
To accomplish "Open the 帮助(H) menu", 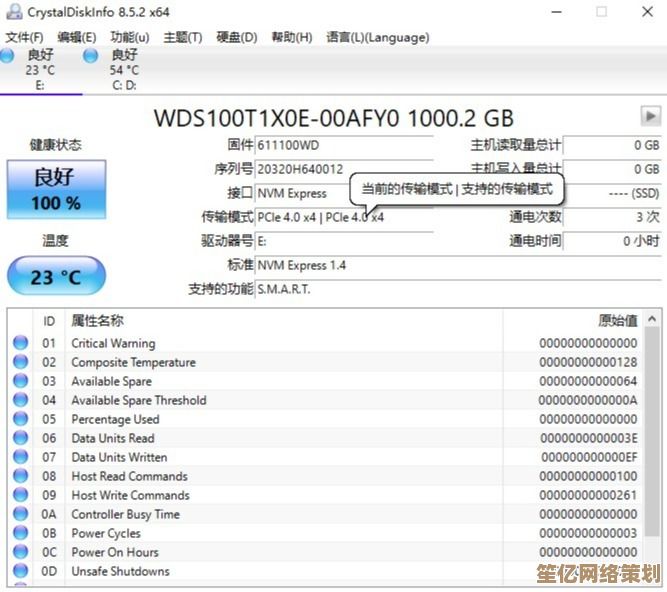I will click(292, 37).
